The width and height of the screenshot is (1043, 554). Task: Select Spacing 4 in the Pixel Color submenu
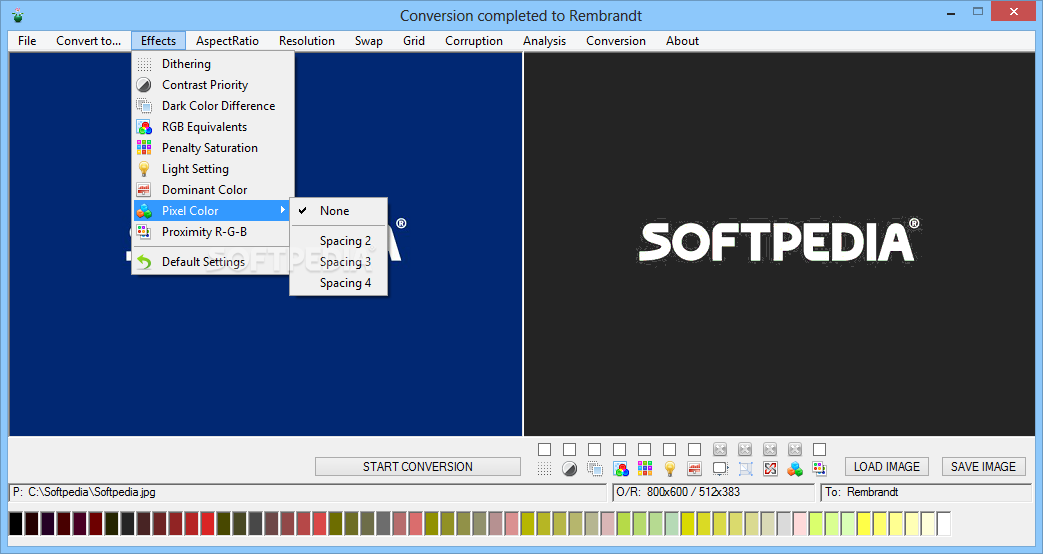click(339, 283)
